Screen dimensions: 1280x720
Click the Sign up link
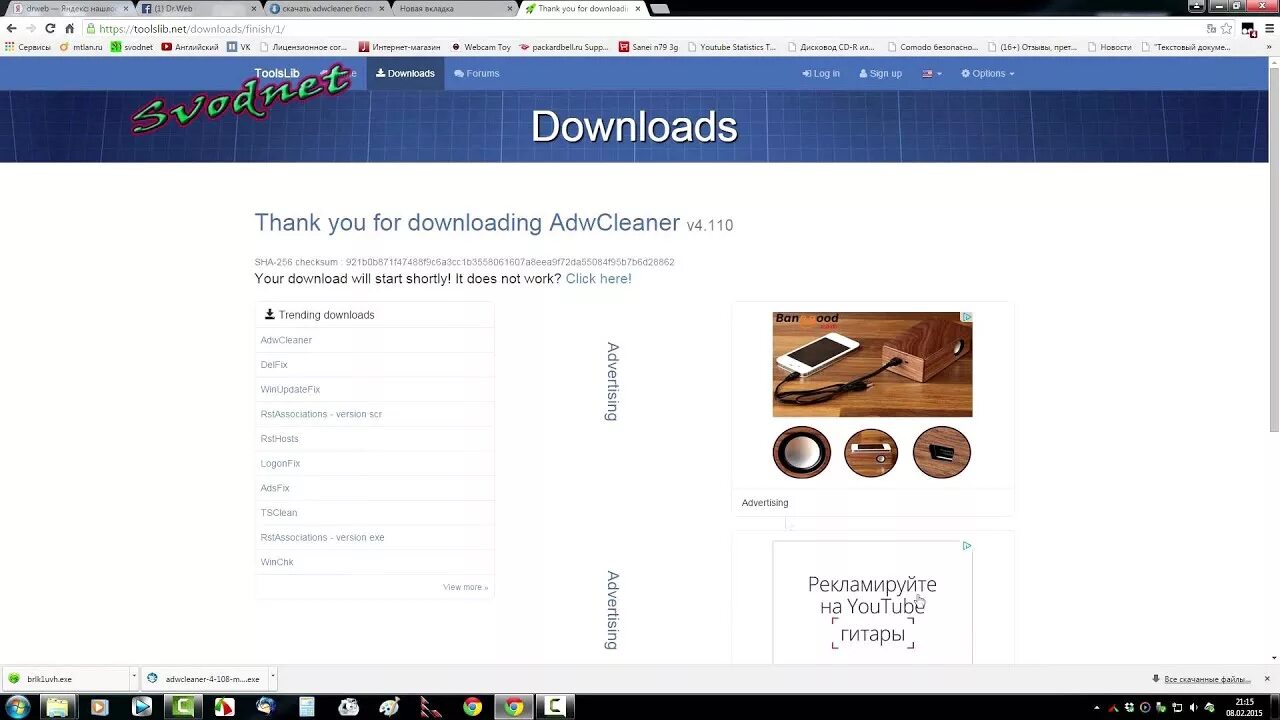coord(880,73)
